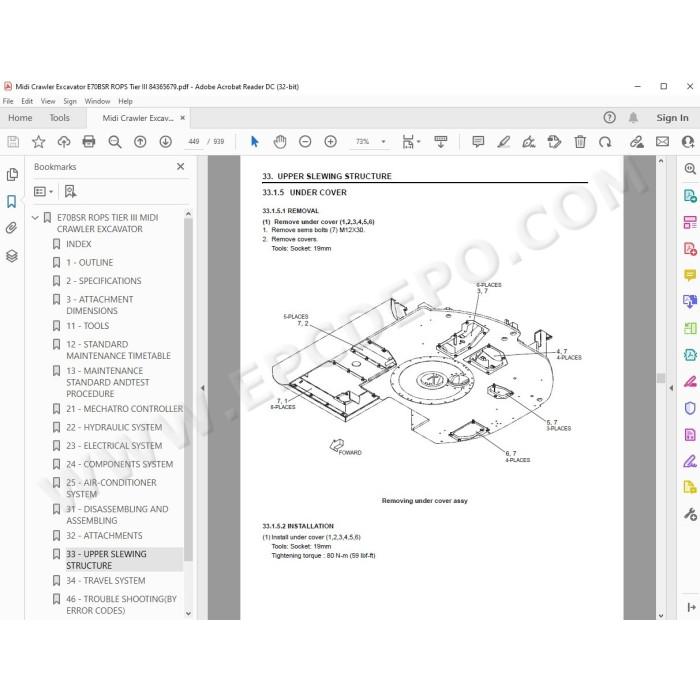Share file with others icon
The width and height of the screenshot is (700, 700).
(x=688, y=142)
